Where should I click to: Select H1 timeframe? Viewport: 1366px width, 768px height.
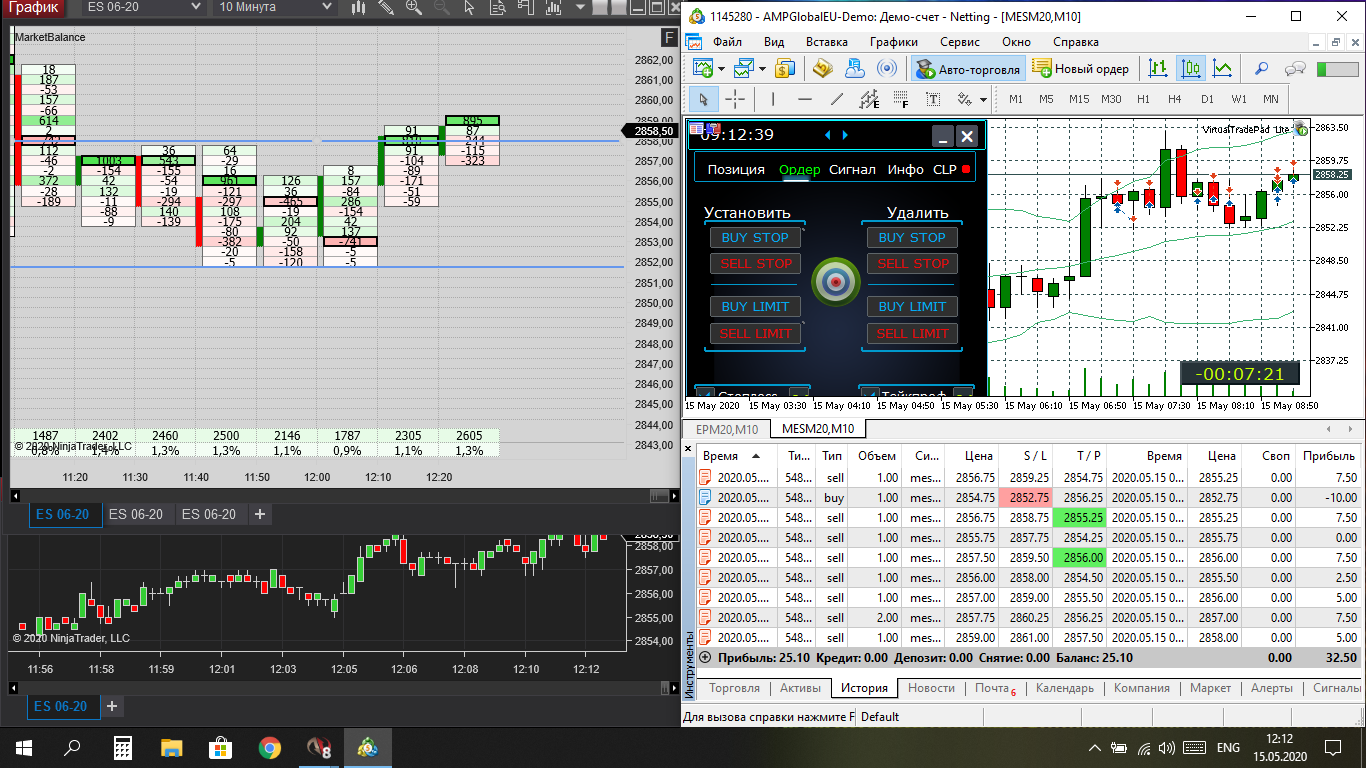[1143, 99]
